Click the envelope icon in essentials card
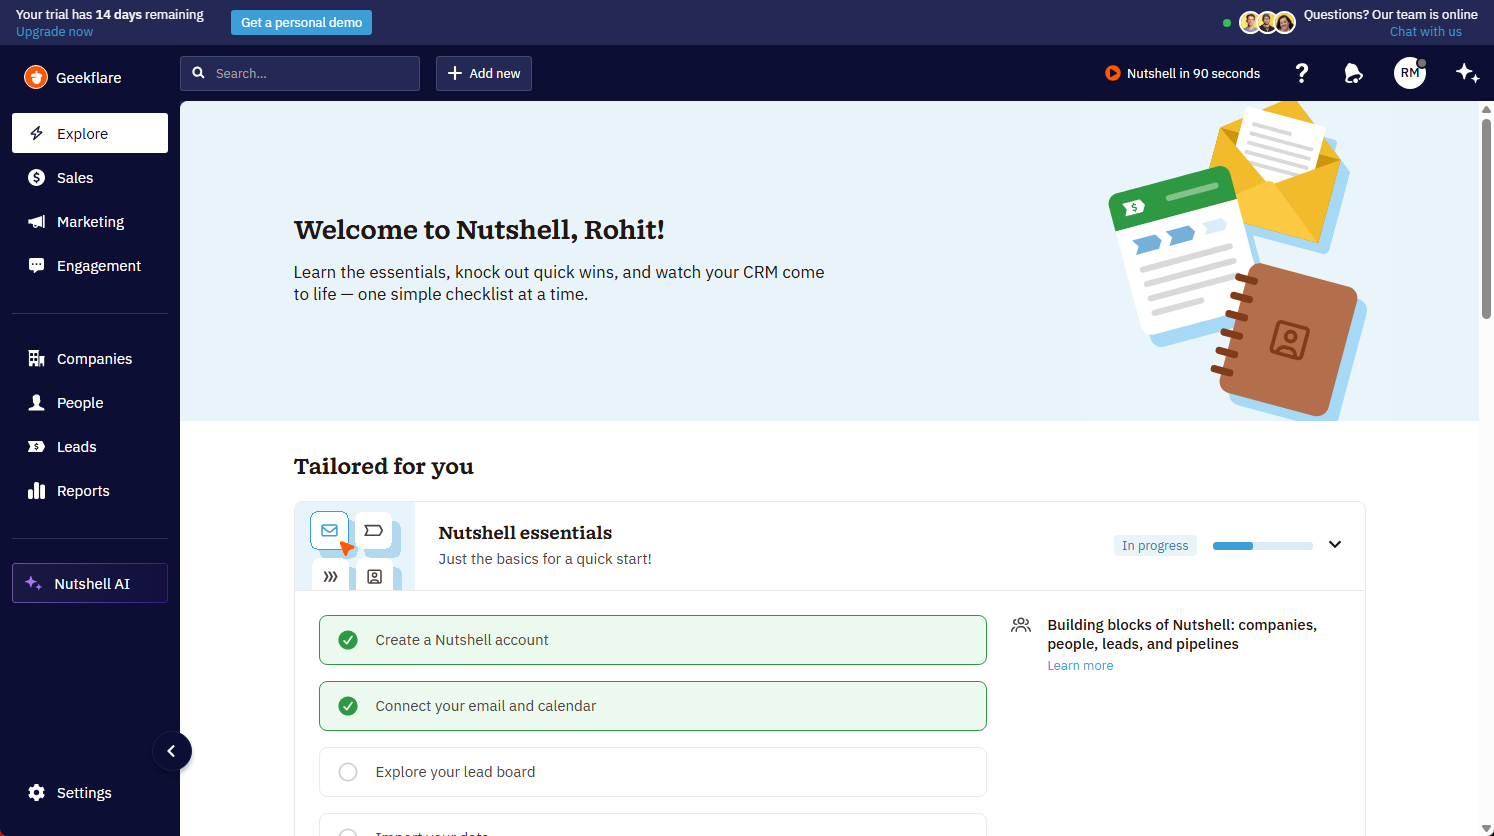This screenshot has height=836, width=1494. [329, 530]
